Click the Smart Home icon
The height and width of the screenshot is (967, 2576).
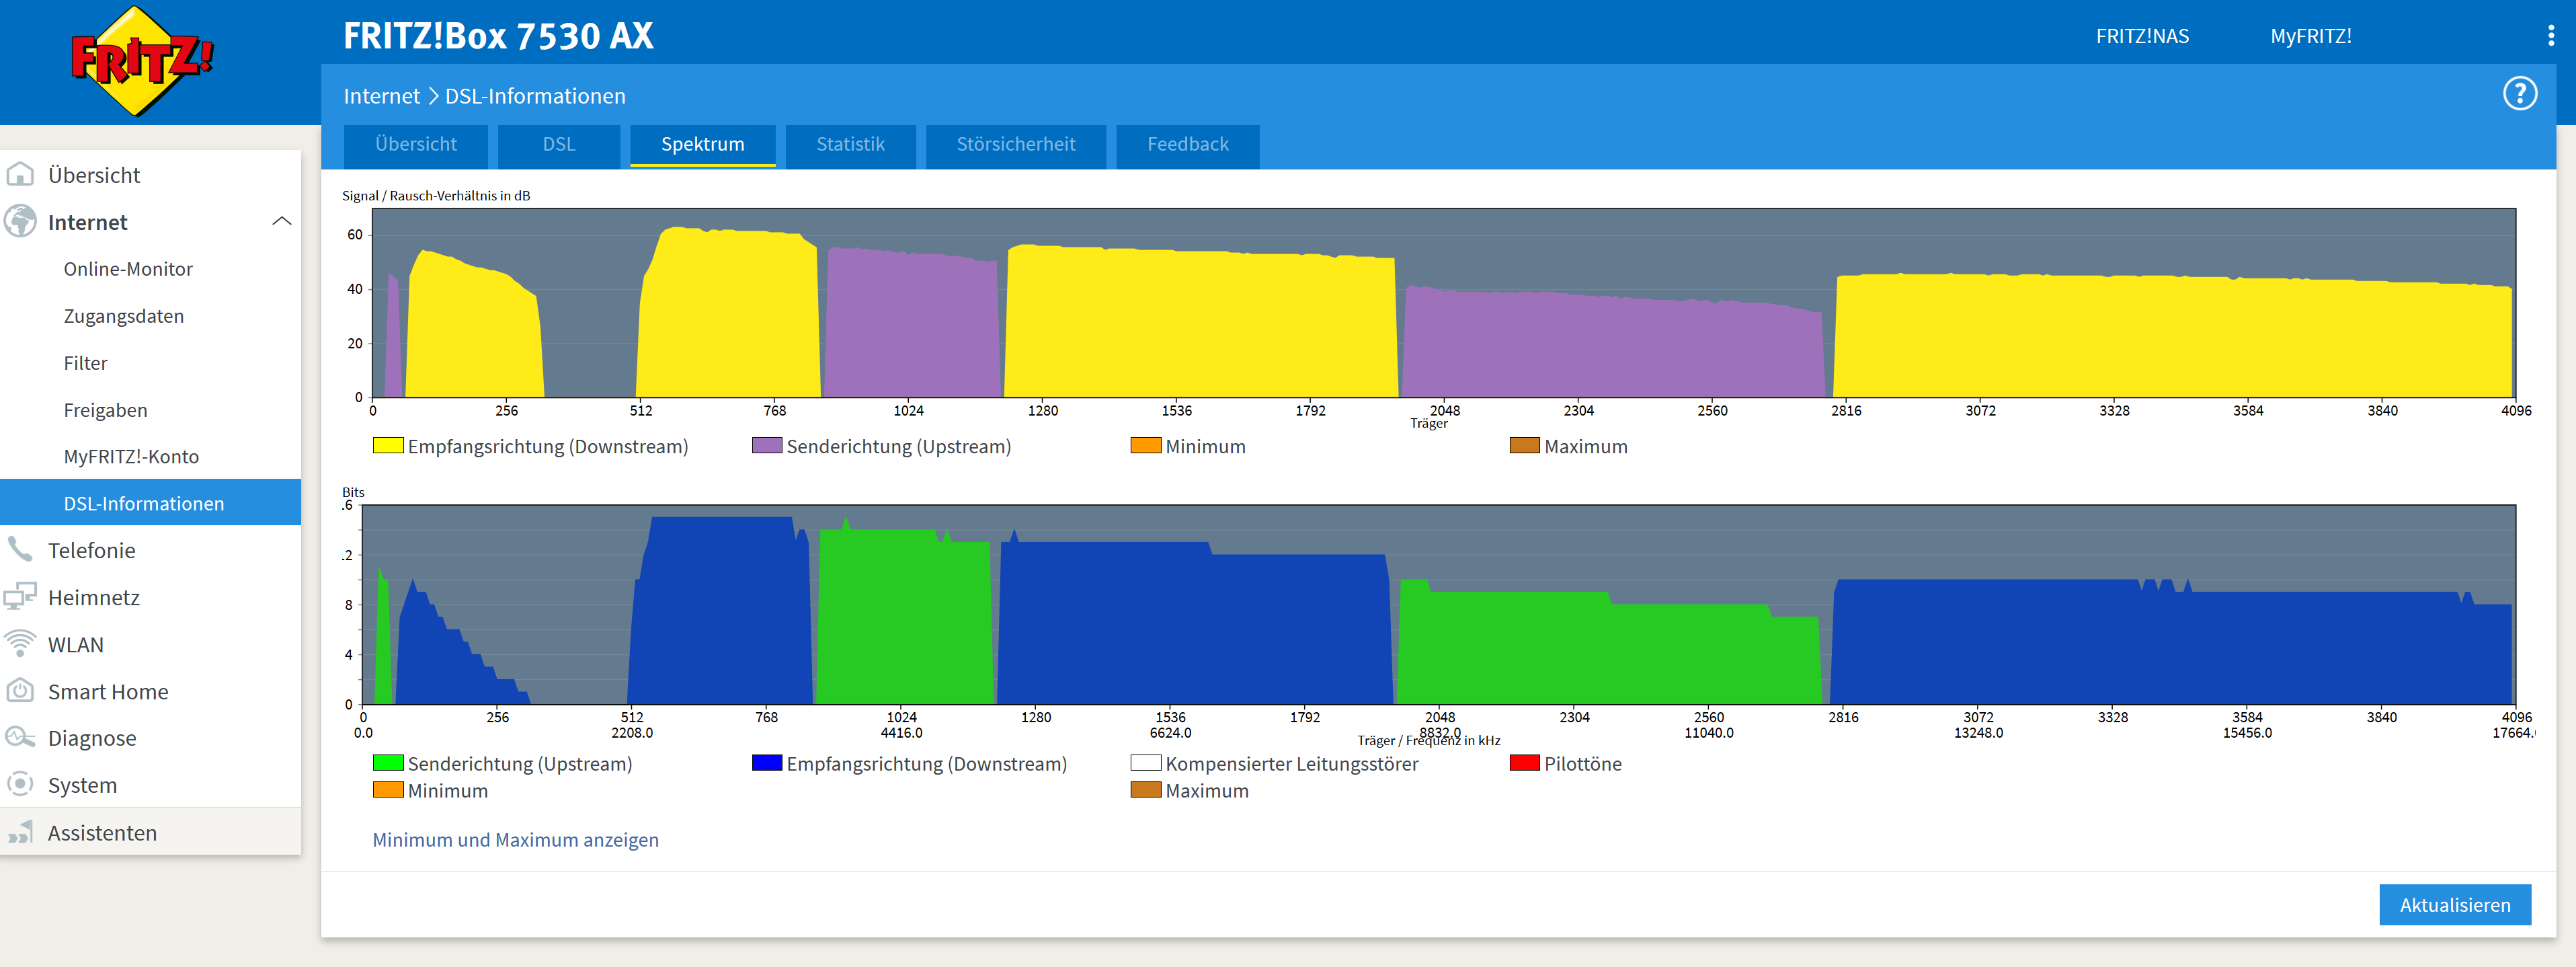click(20, 691)
